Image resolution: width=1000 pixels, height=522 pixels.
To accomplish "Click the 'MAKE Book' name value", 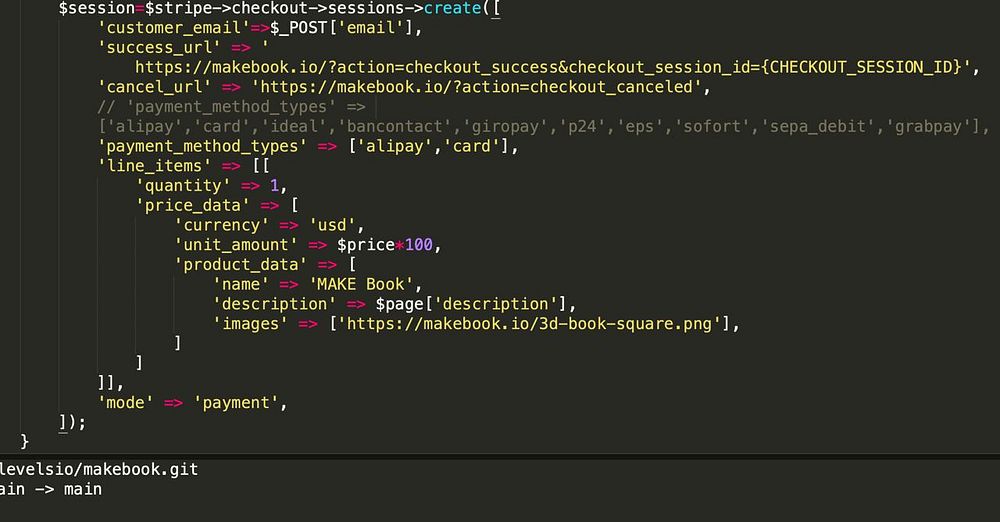I will click(361, 285).
